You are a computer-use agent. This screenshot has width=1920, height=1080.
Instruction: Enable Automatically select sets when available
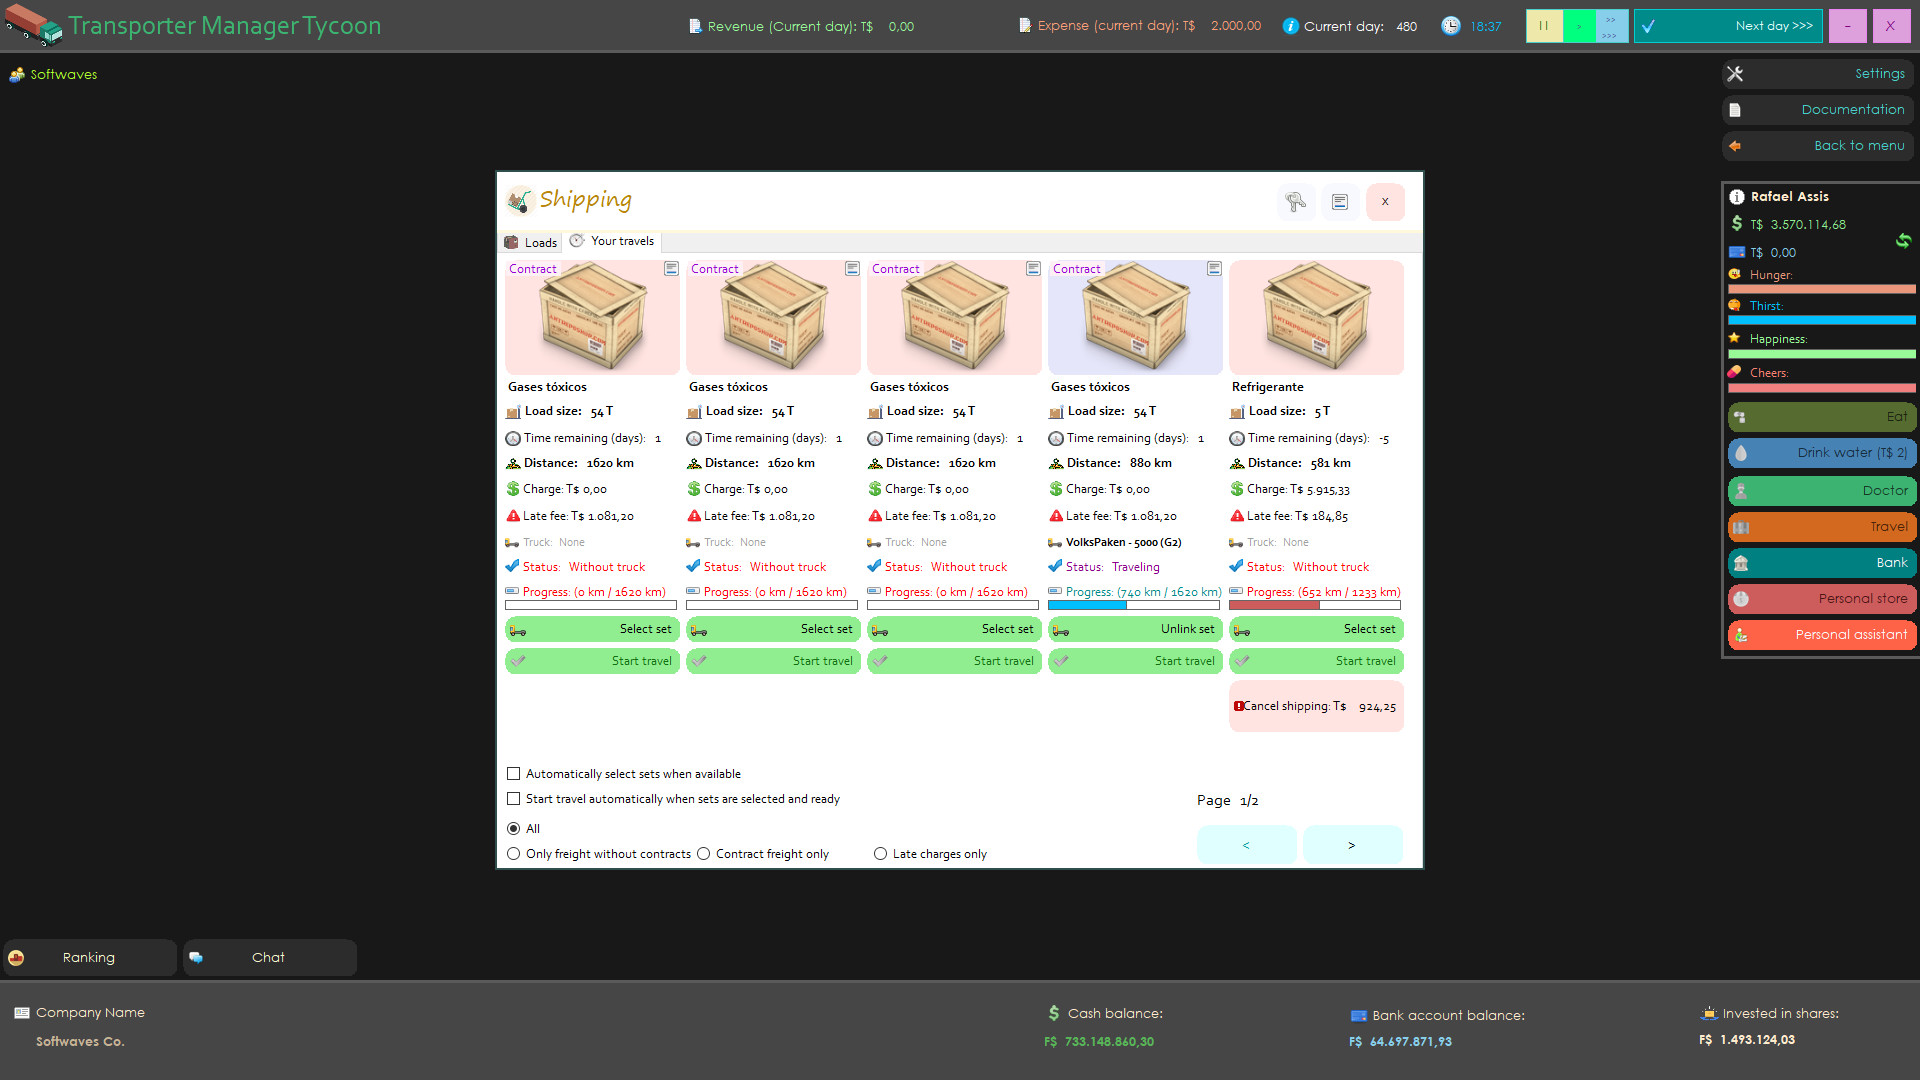pos(513,773)
